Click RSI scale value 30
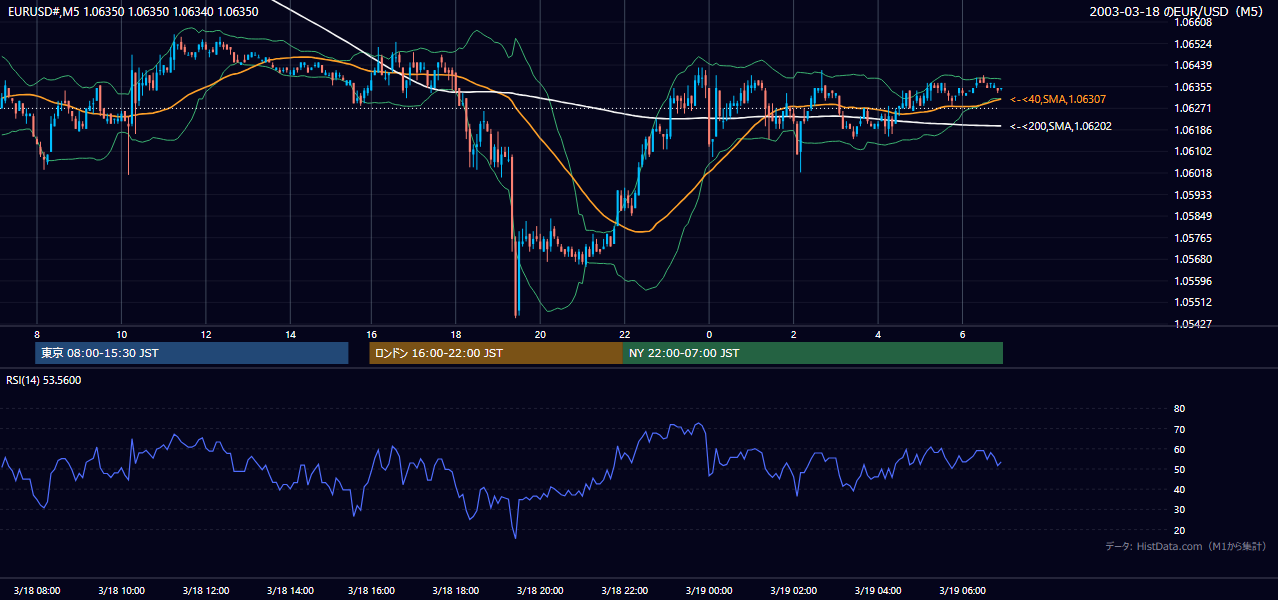The width and height of the screenshot is (1278, 600). click(x=1179, y=510)
